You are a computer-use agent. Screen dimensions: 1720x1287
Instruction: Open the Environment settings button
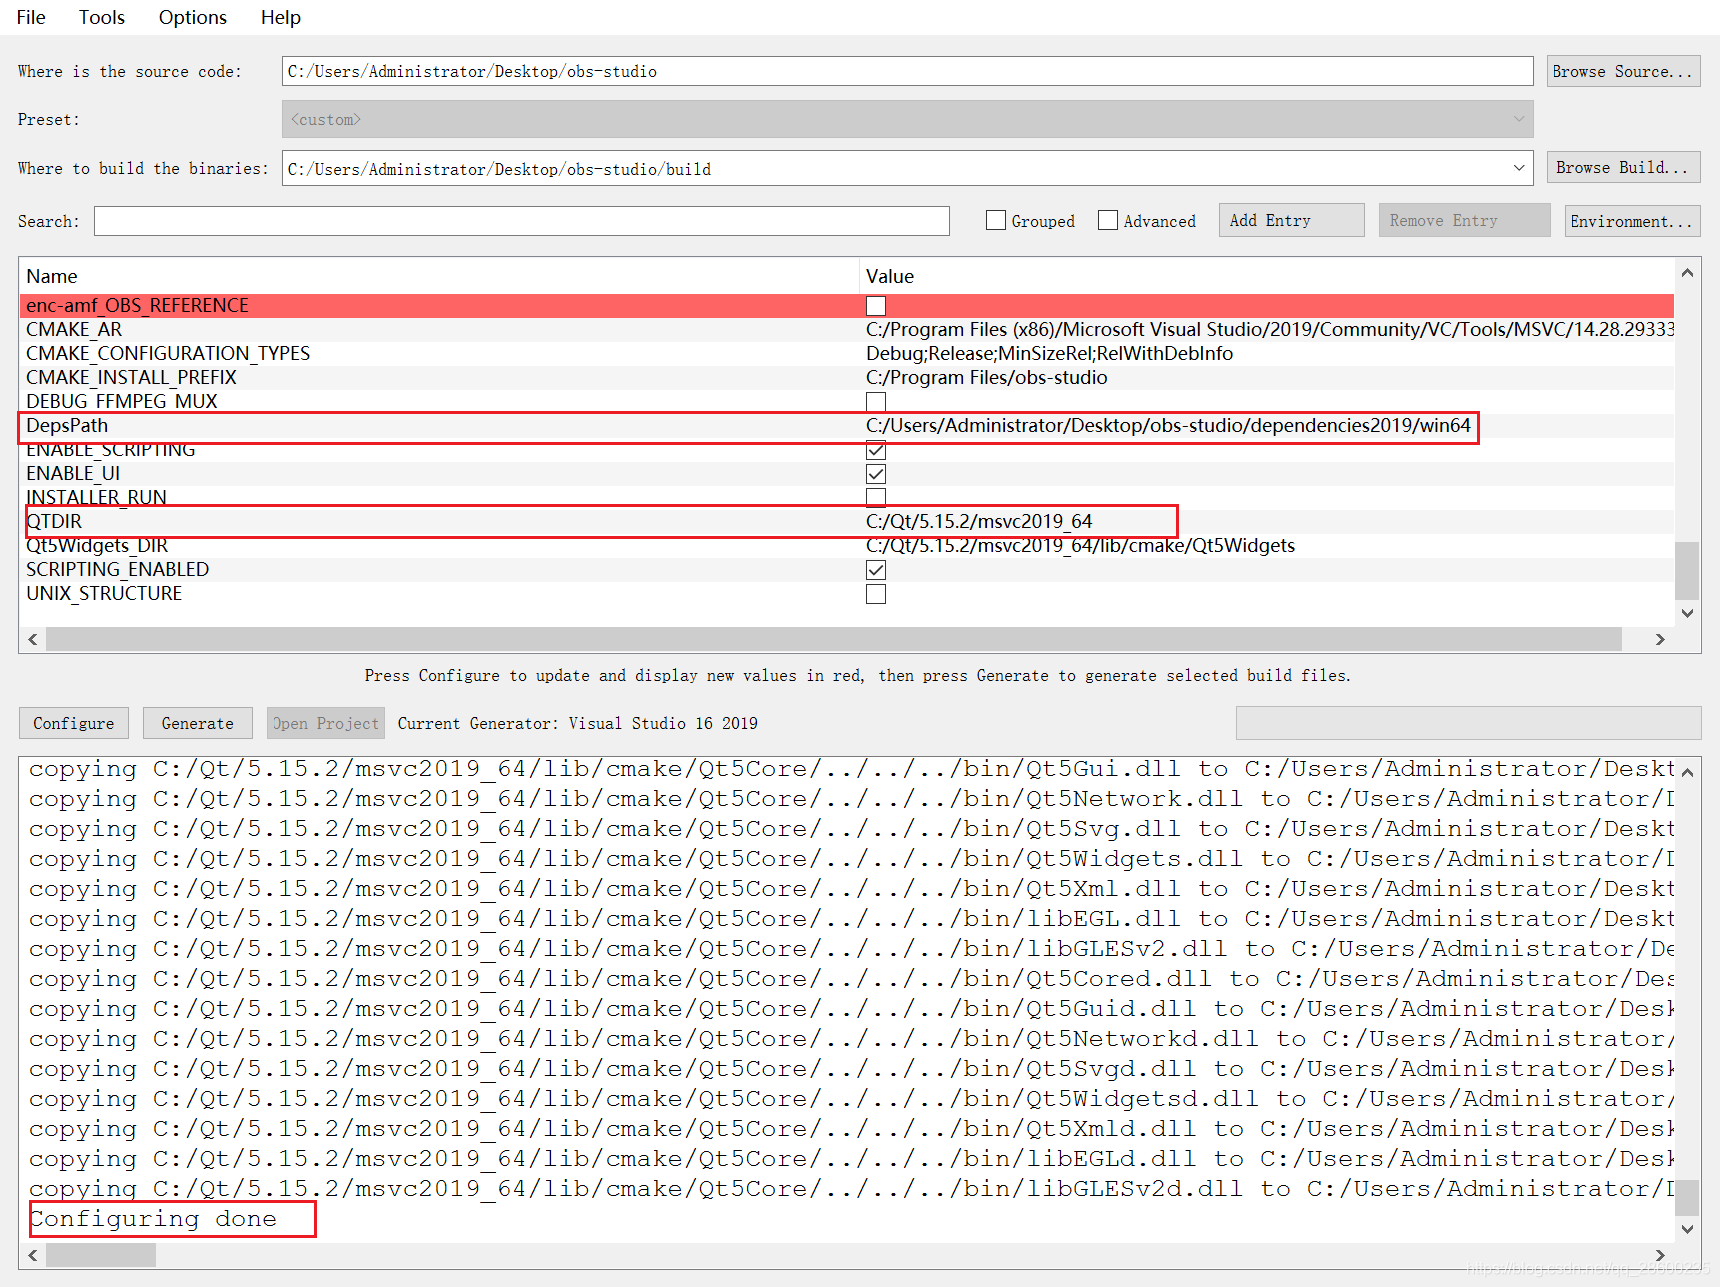pyautogui.click(x=1632, y=220)
